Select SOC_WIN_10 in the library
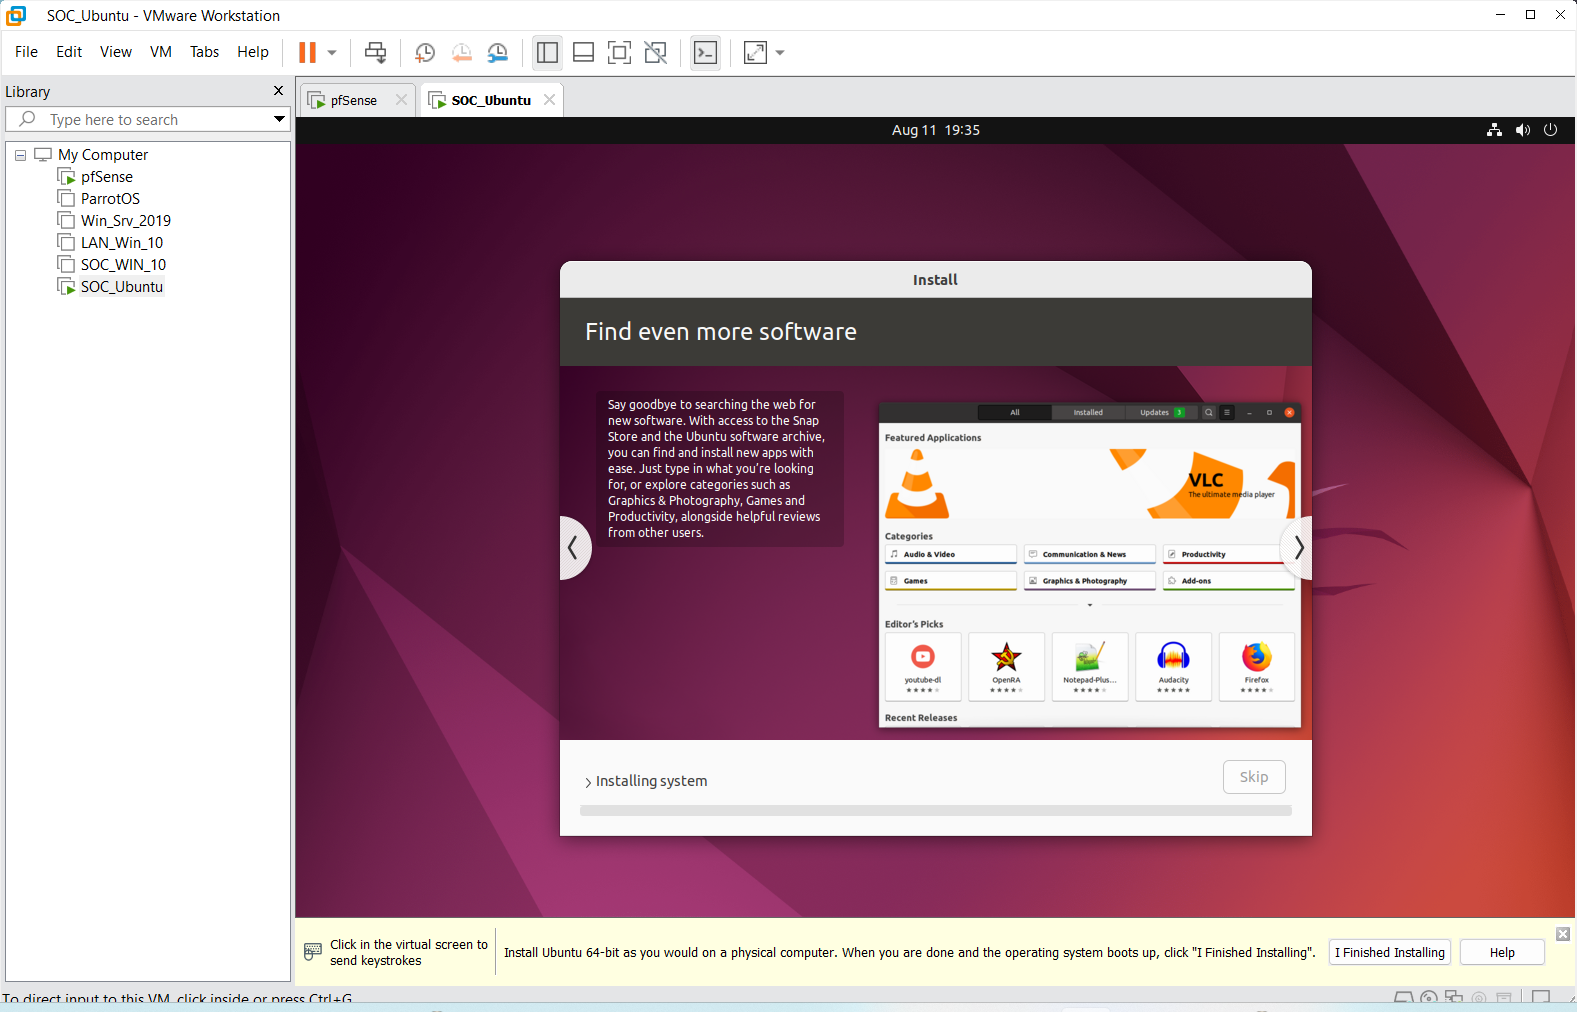Image resolution: width=1577 pixels, height=1012 pixels. [x=123, y=265]
